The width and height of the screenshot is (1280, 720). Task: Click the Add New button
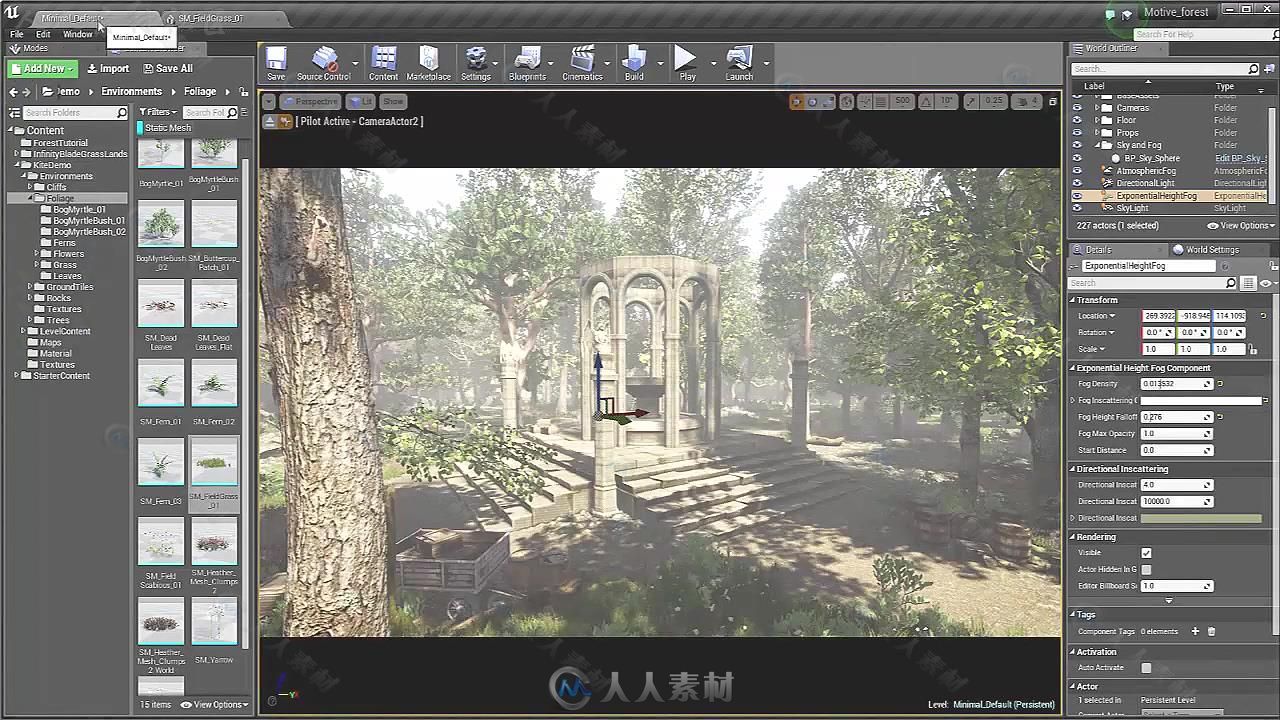click(x=42, y=69)
